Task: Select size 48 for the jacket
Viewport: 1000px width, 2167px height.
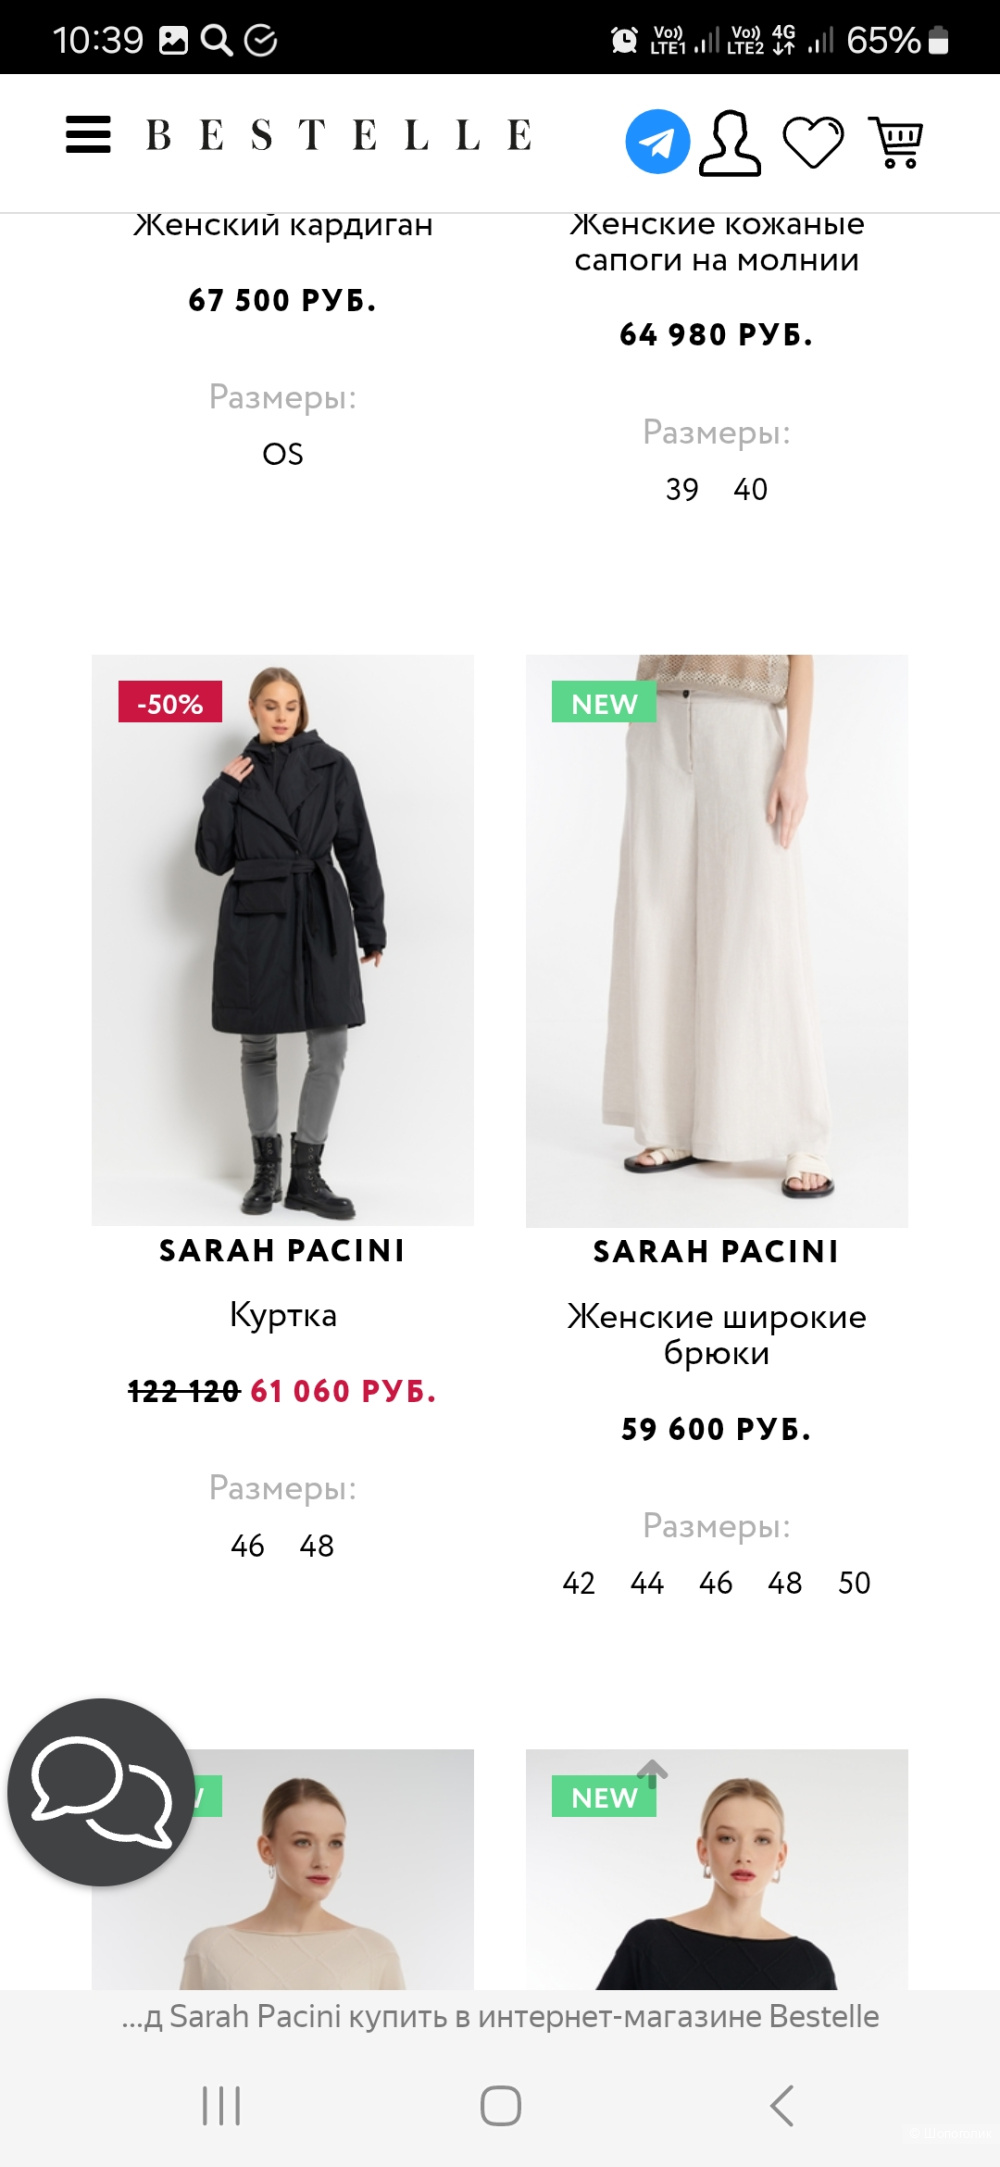Action: [x=315, y=1546]
